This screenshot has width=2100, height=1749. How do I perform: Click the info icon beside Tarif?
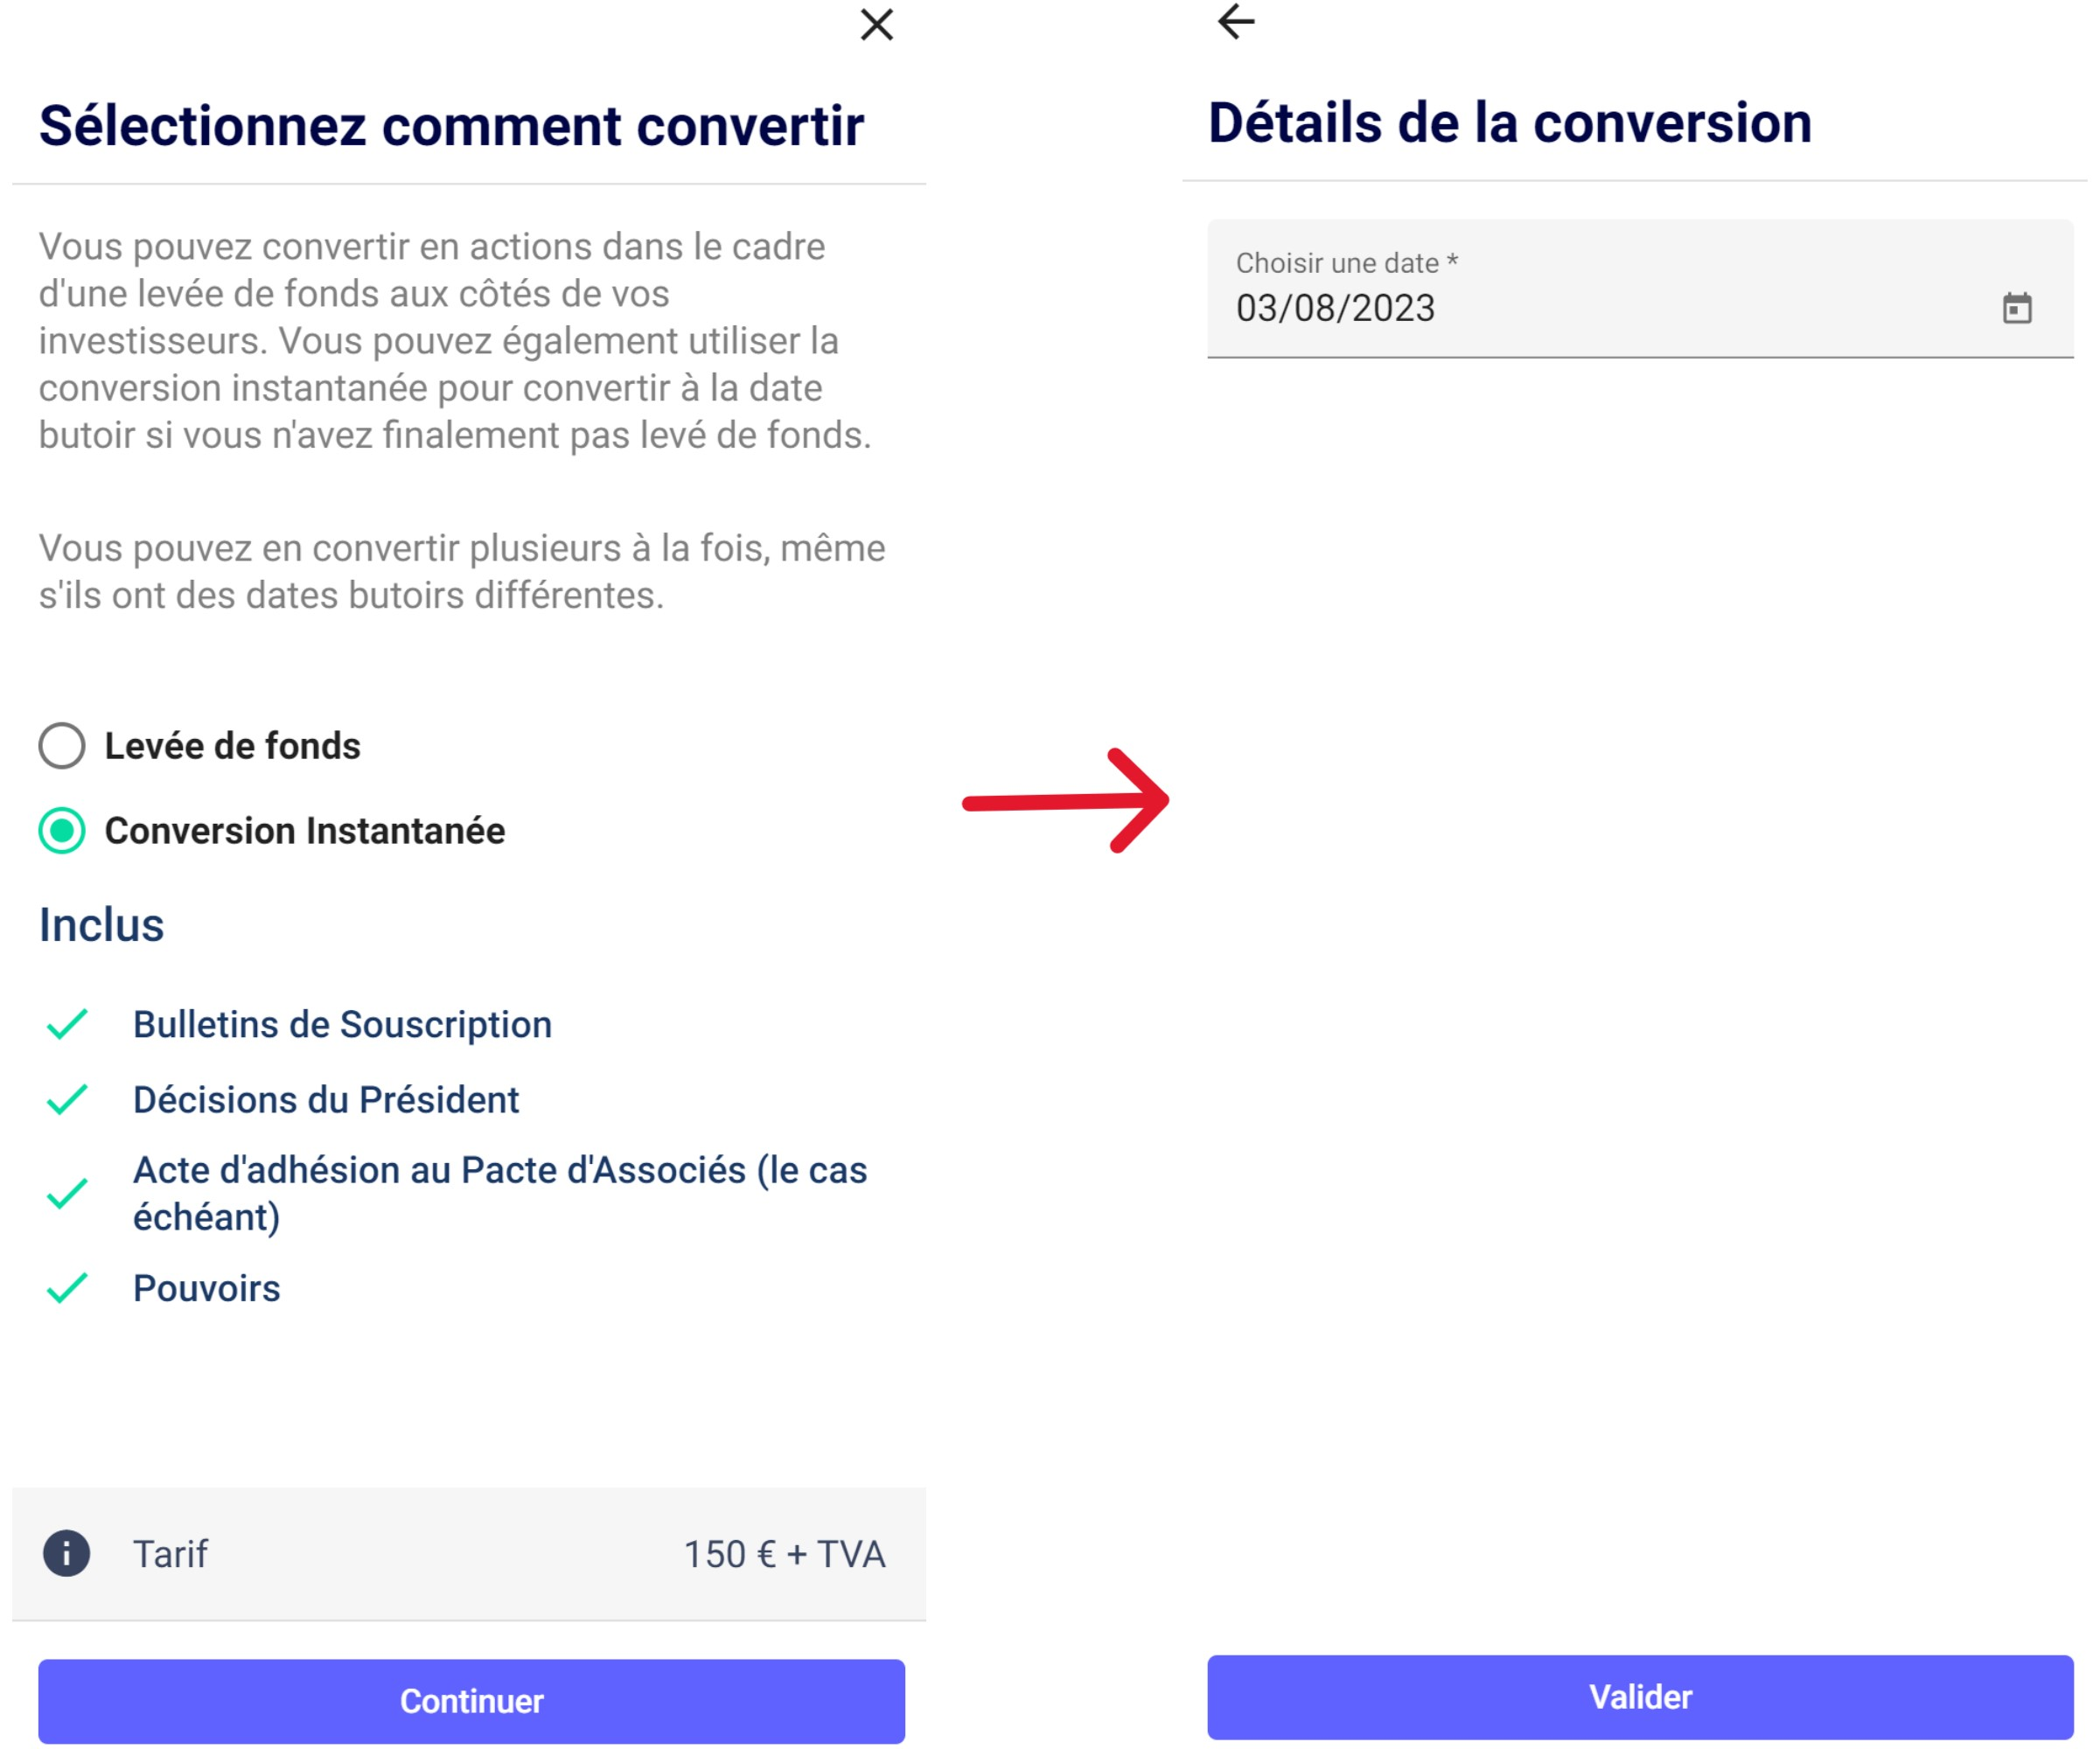[66, 1553]
